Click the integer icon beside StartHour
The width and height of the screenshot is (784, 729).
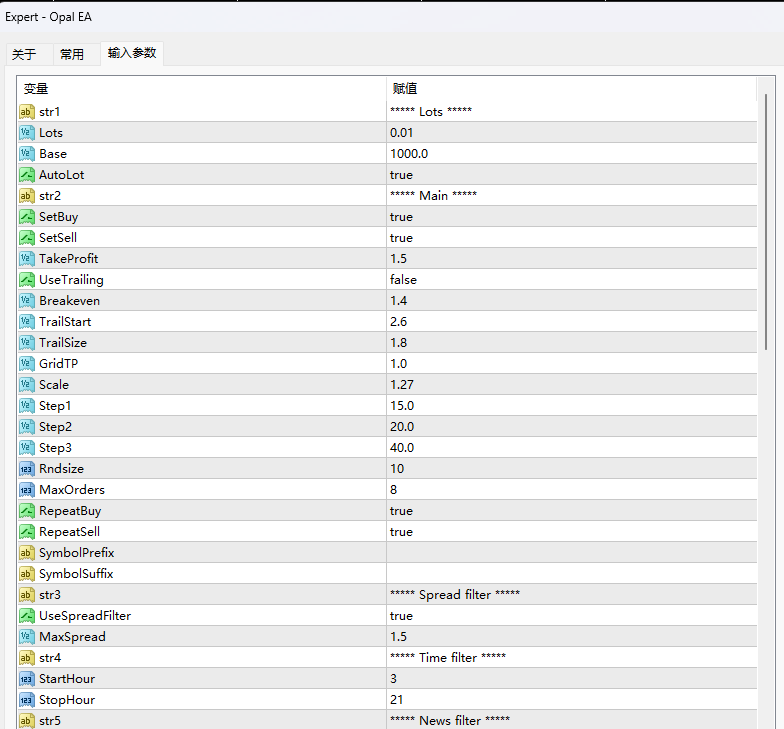click(27, 679)
